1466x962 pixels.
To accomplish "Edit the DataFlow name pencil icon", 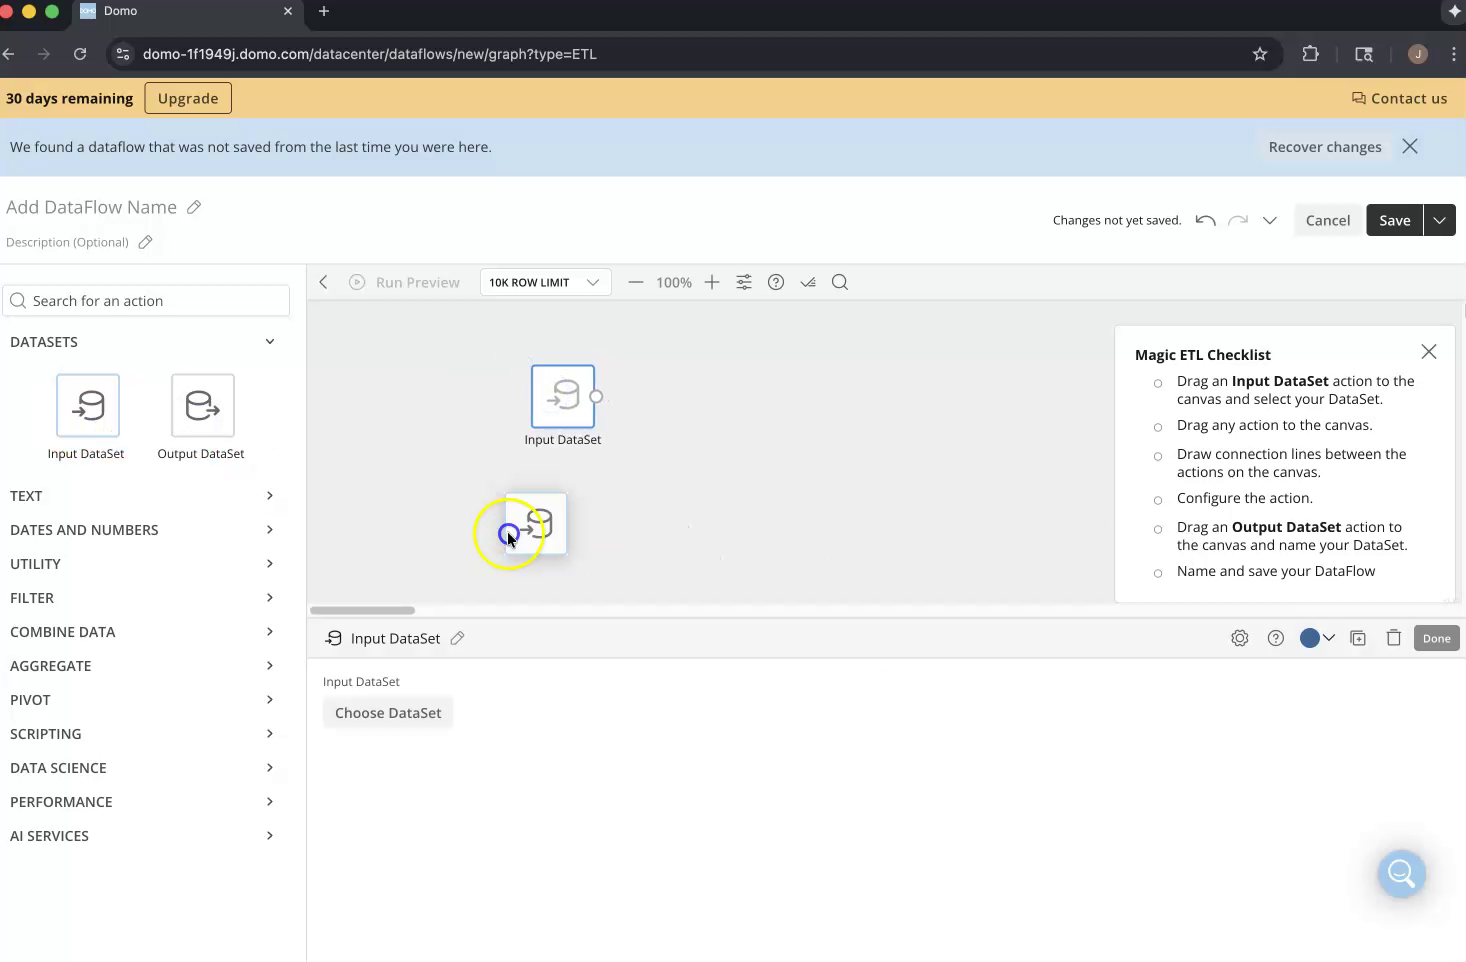I will coord(194,207).
